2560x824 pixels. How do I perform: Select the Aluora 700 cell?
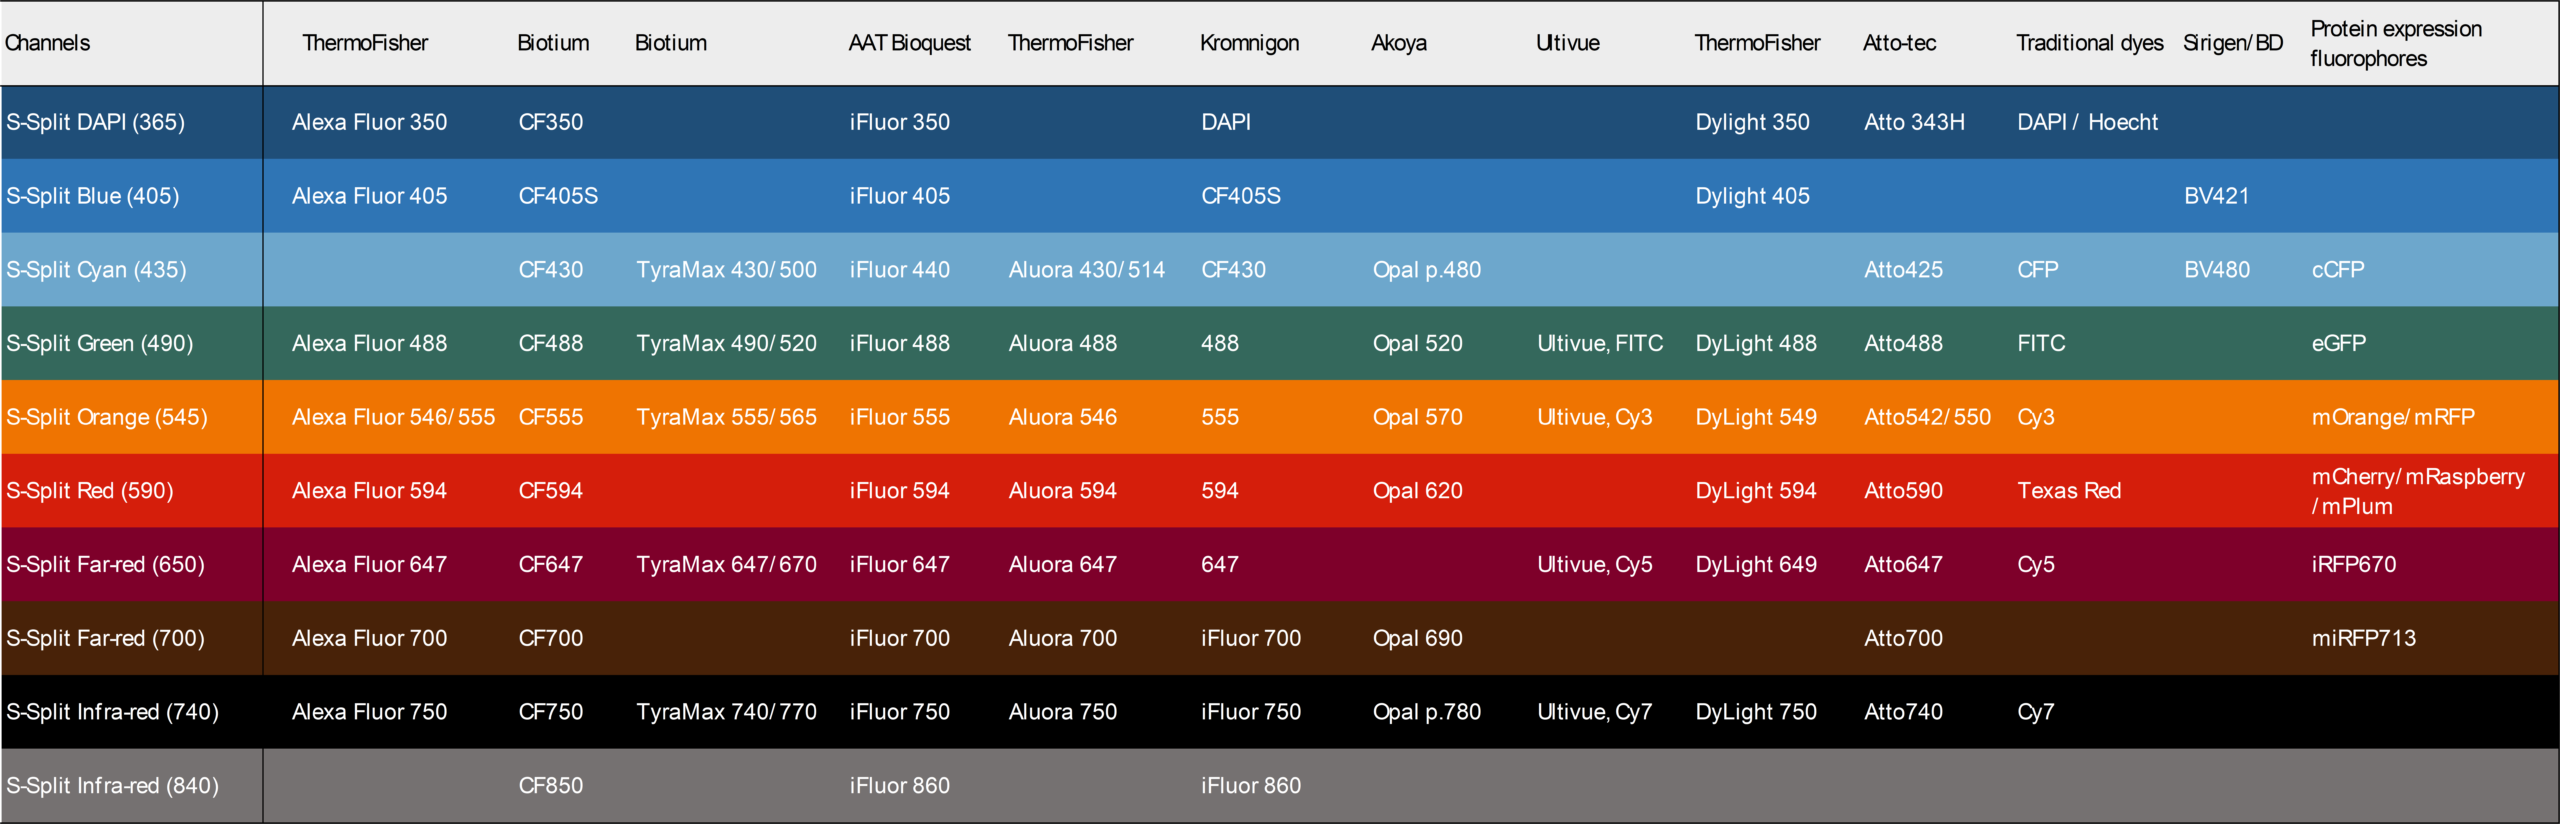pyautogui.click(x=1062, y=638)
